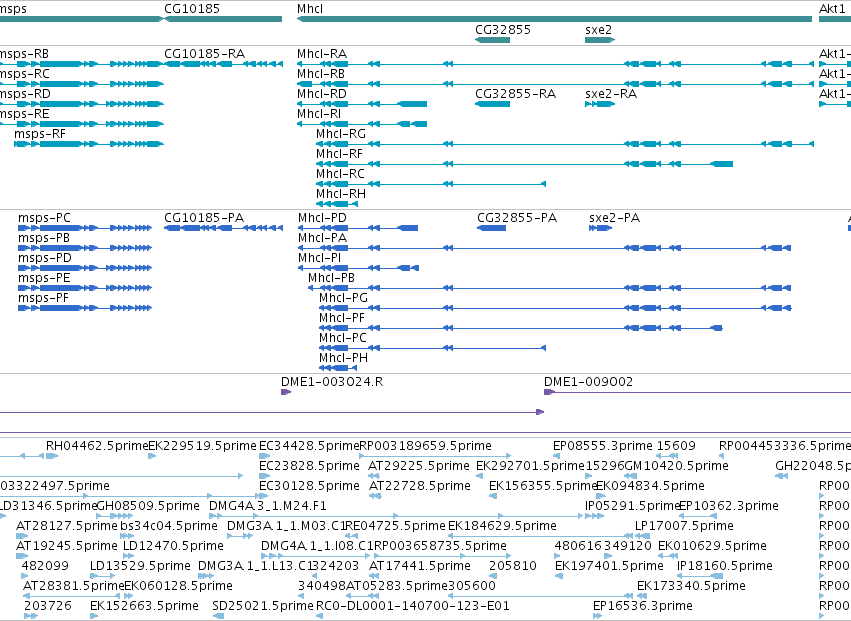851x621 pixels.
Task: Click EST AT19245.5prime
Action: [x=67, y=546]
